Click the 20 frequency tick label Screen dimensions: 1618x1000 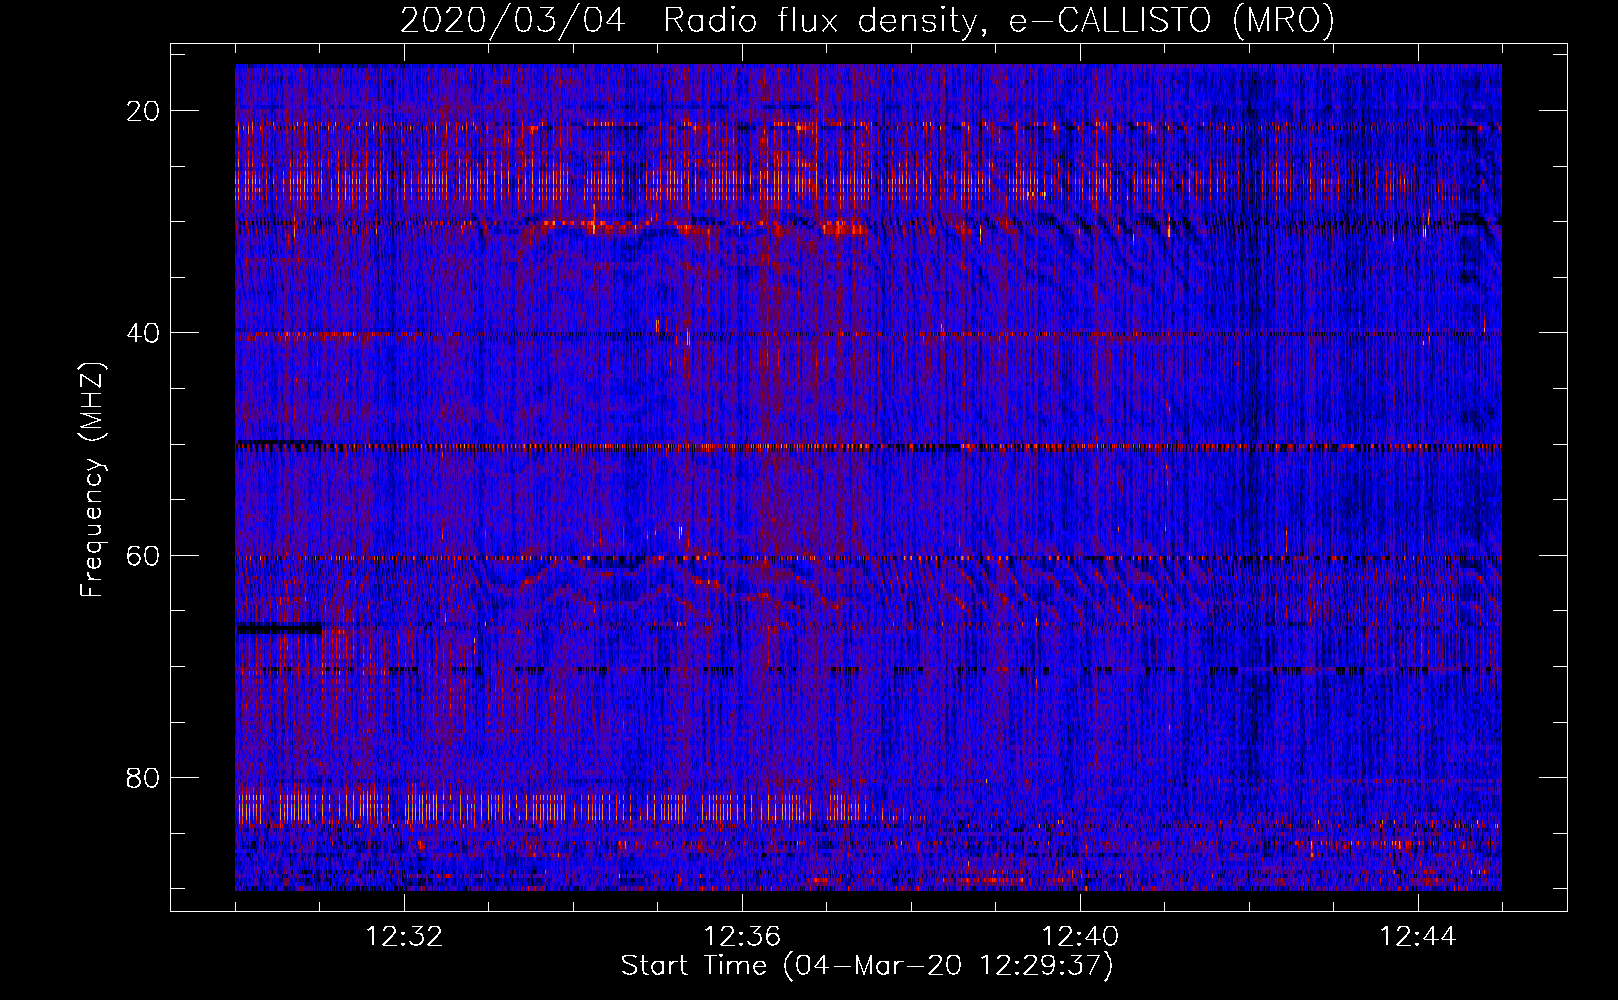(143, 111)
